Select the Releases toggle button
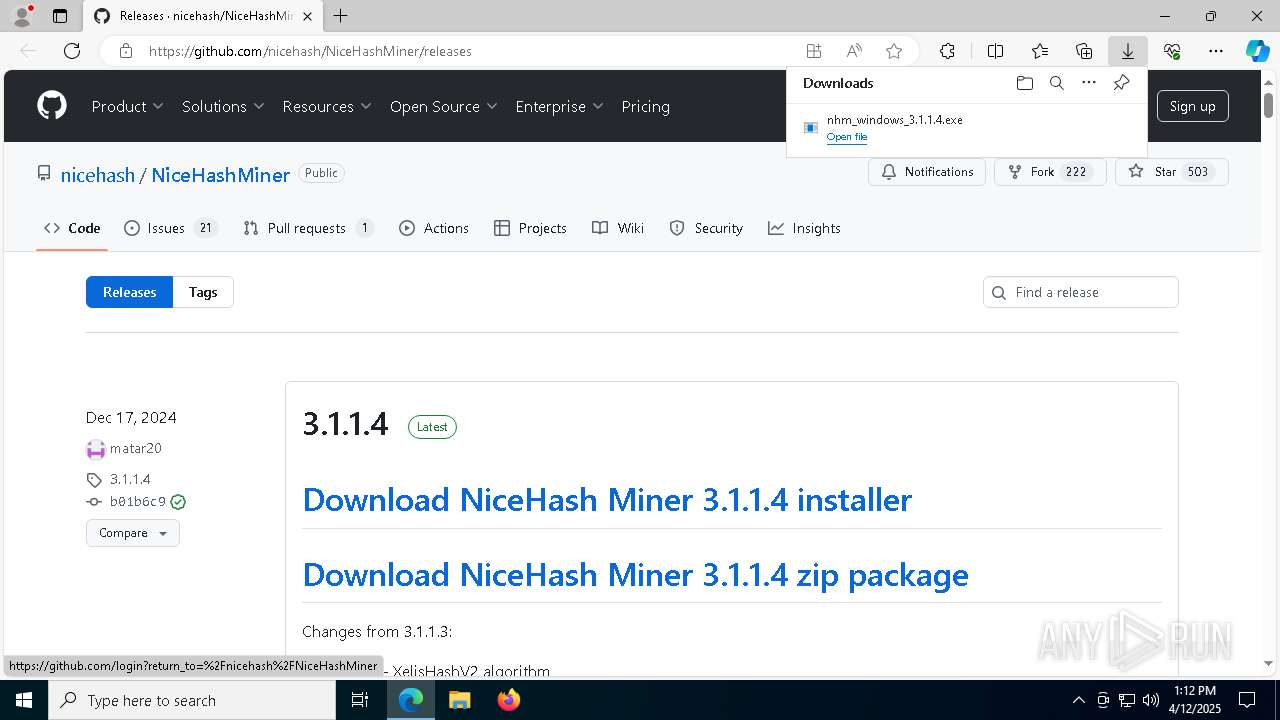 129,292
